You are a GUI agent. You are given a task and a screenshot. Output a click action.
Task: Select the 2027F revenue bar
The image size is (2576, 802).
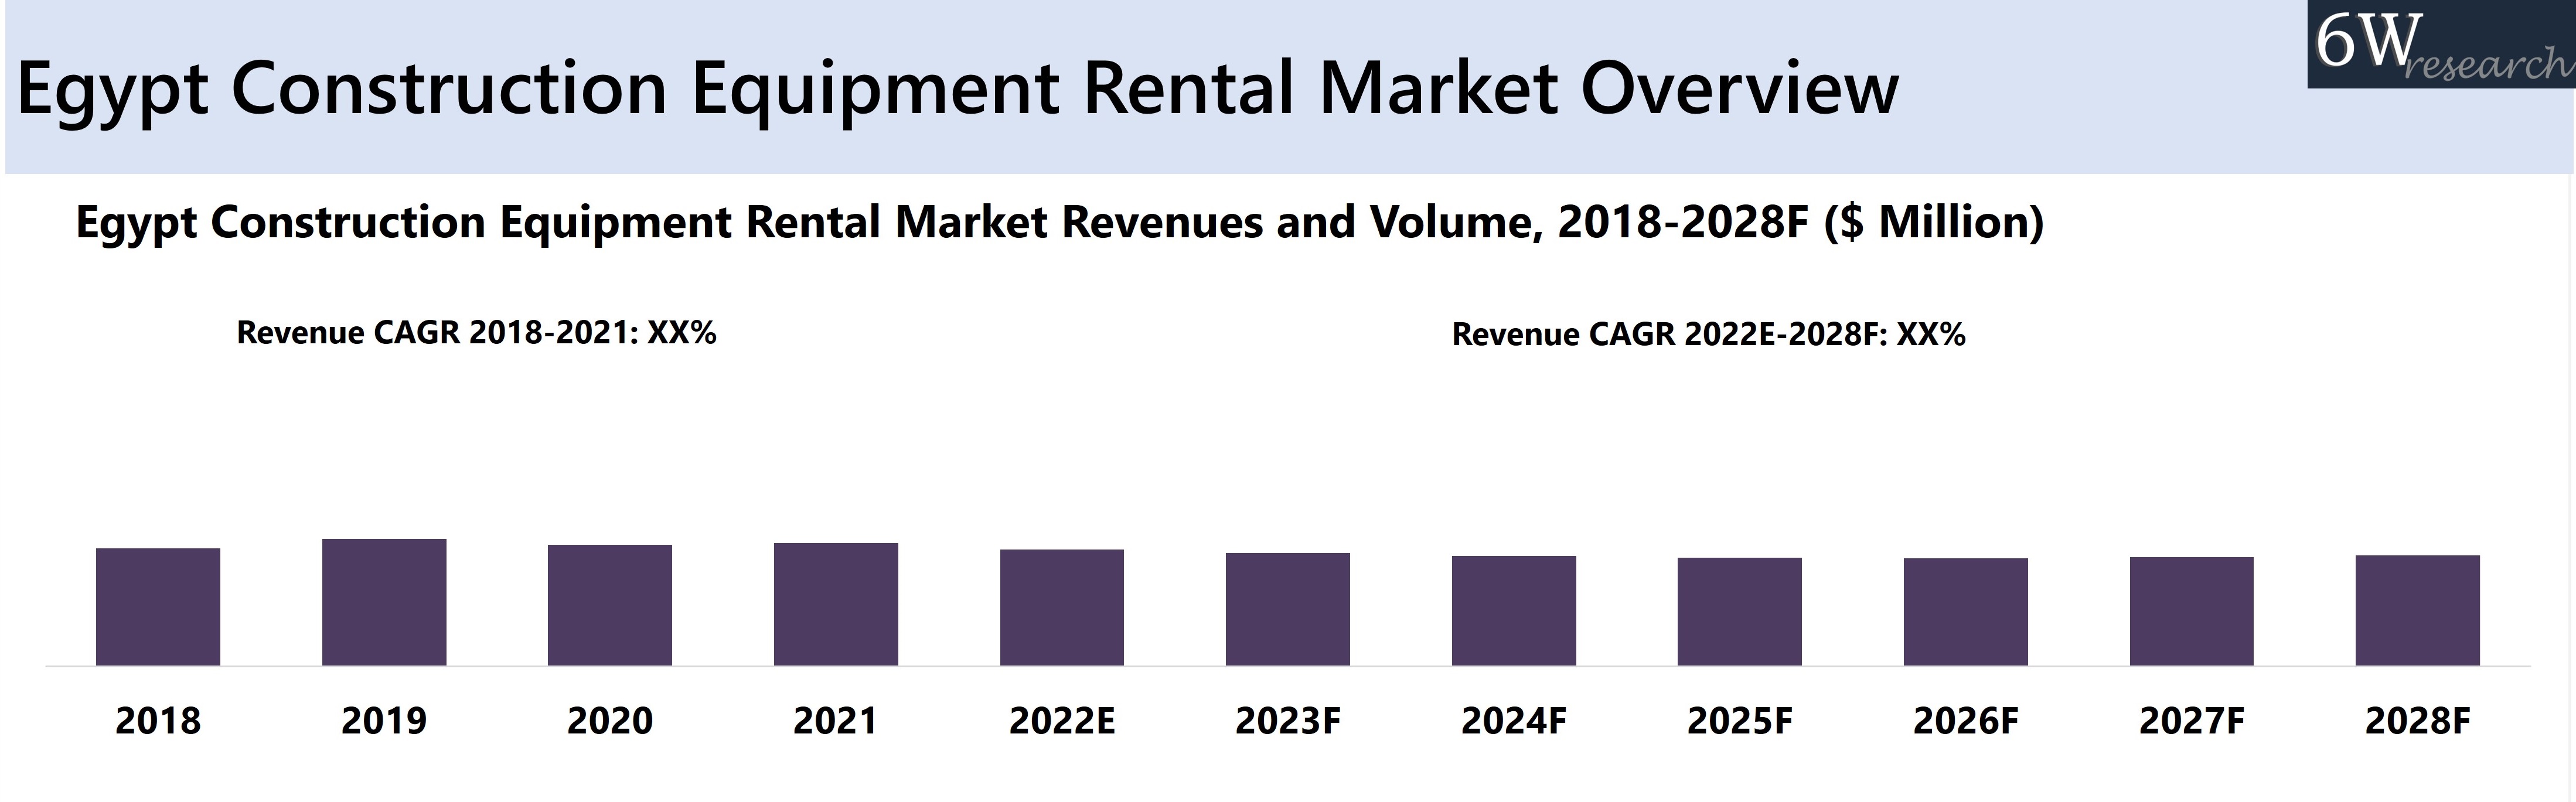[x=2192, y=611]
